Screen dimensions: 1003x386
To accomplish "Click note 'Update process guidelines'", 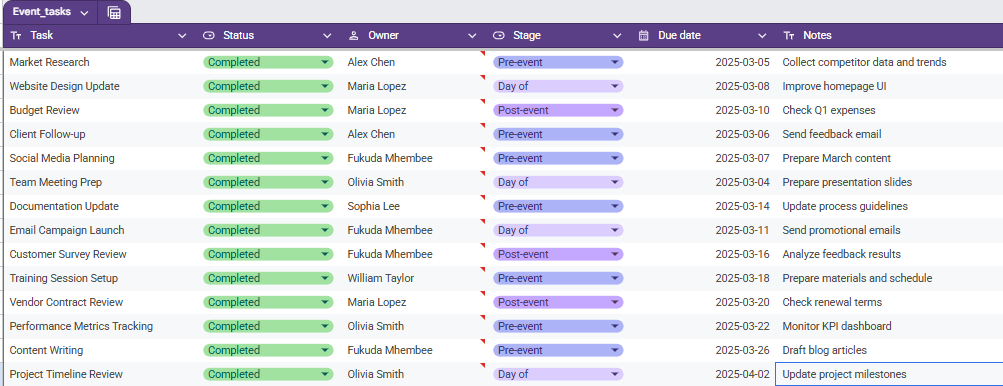I will click(x=845, y=206).
